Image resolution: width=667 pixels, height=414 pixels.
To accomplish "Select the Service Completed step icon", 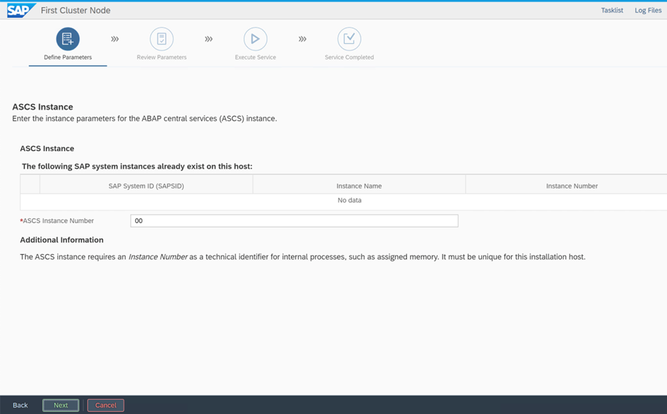I will [x=349, y=39].
